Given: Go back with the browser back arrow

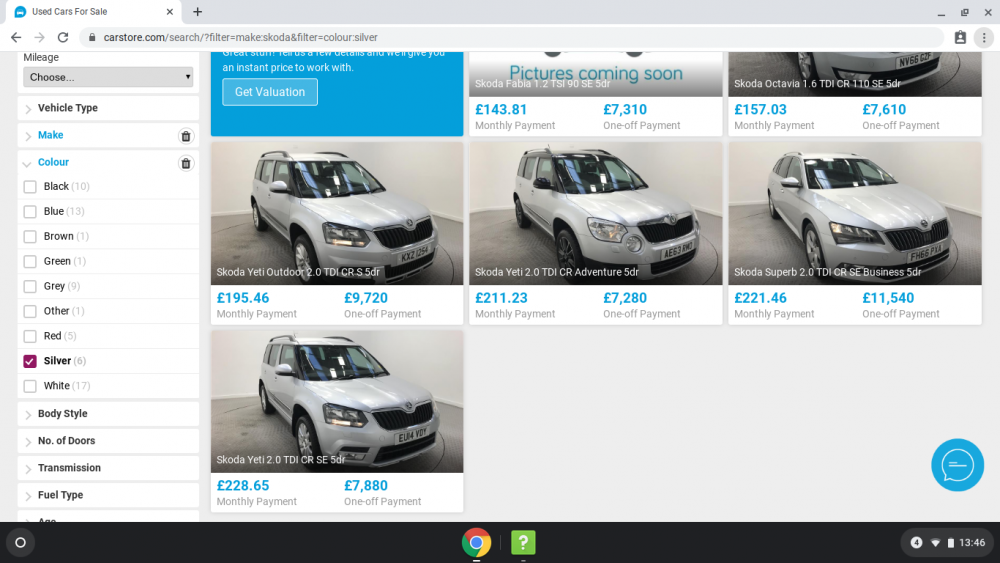Looking at the screenshot, I should pyautogui.click(x=16, y=38).
